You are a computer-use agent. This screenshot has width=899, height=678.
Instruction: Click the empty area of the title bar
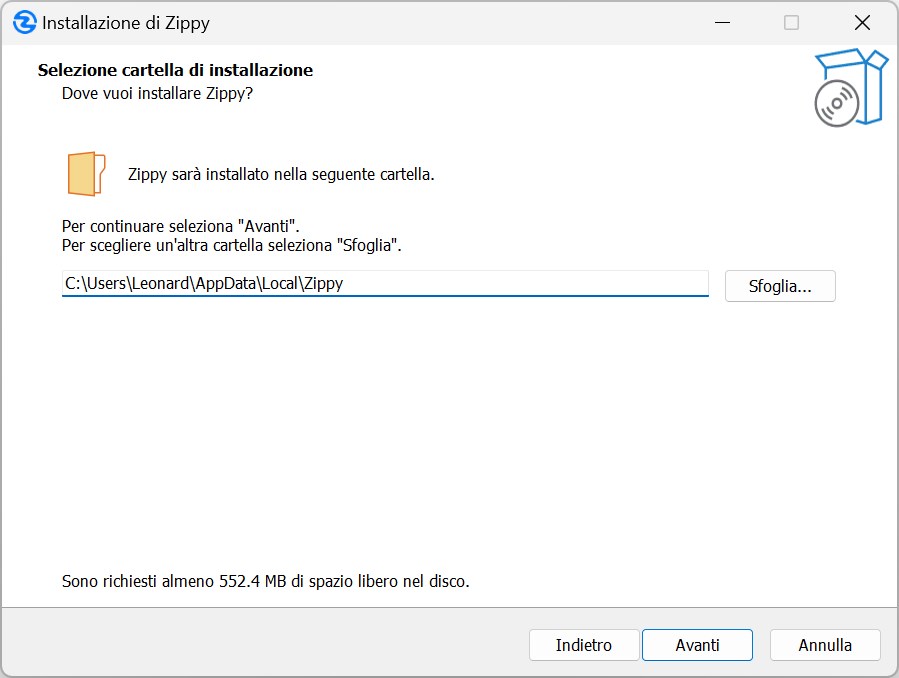(450, 23)
